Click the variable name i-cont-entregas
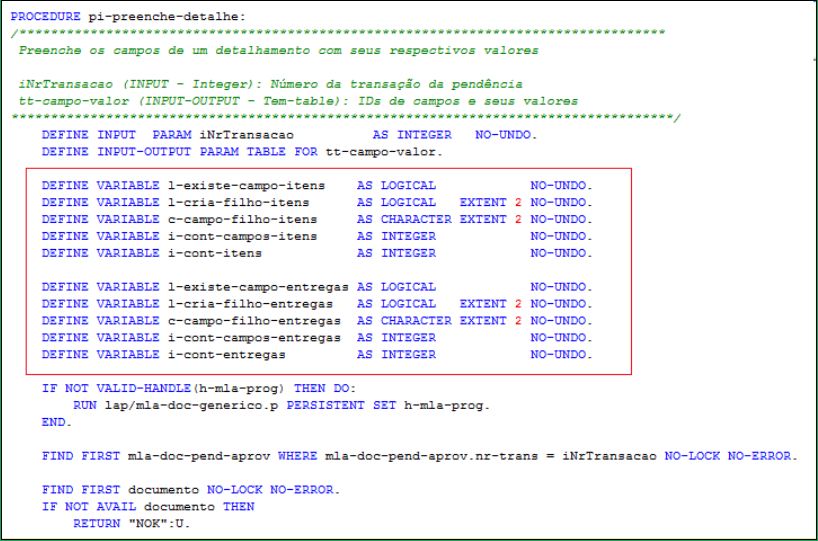This screenshot has height=541, width=818. pyautogui.click(x=226, y=354)
